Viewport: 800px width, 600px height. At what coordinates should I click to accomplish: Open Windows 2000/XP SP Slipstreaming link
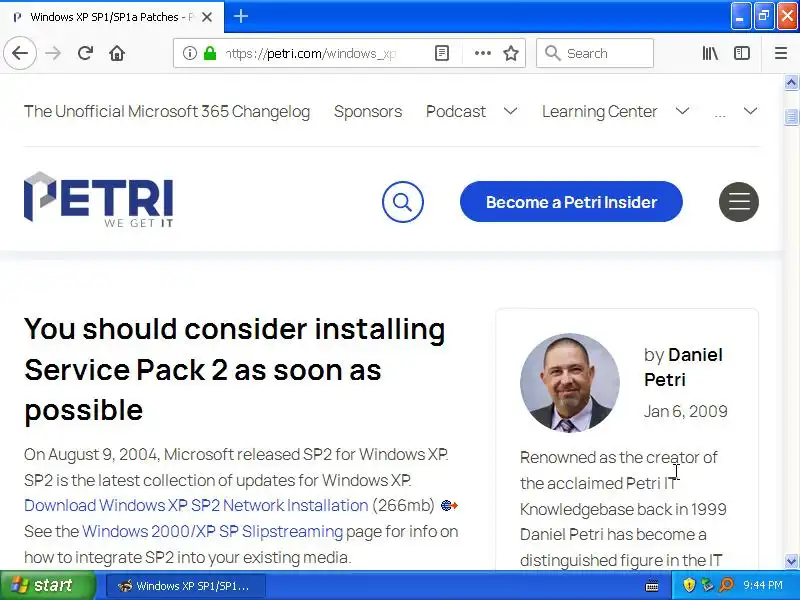point(212,532)
